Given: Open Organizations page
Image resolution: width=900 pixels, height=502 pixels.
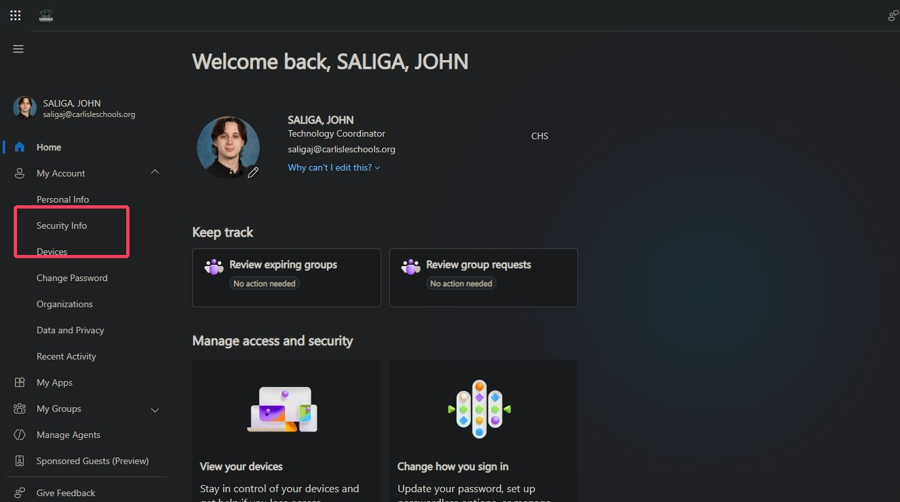Looking at the screenshot, I should pos(64,304).
